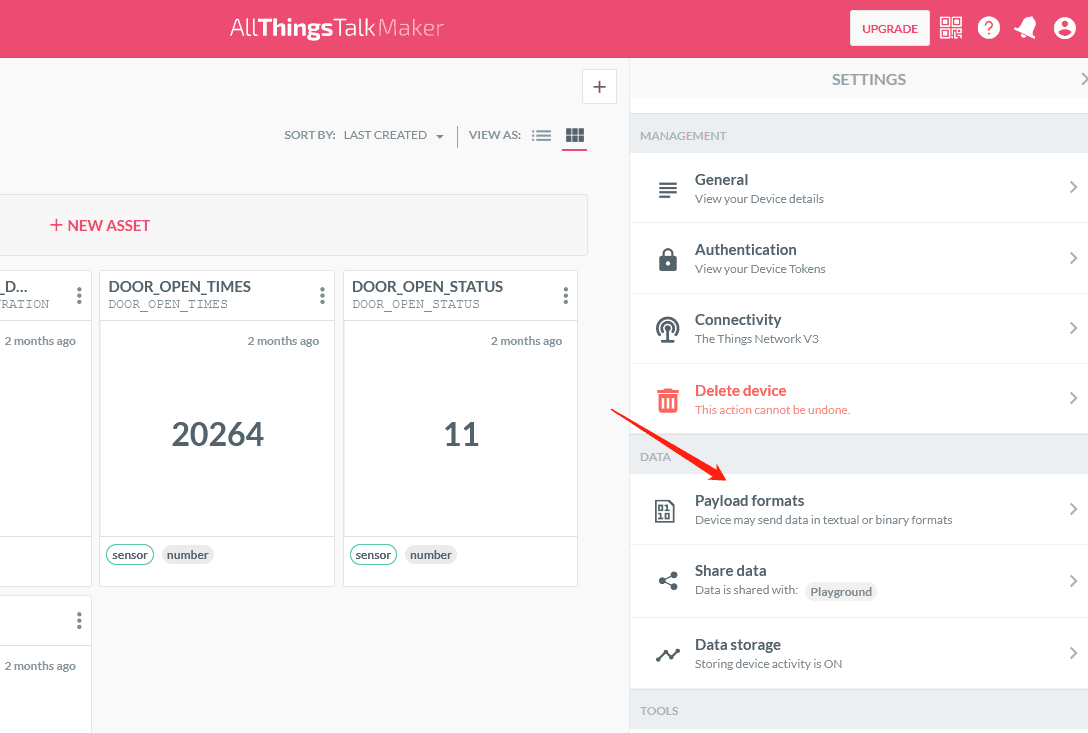Click 'This action cannot be undone.' text
The height and width of the screenshot is (733, 1088).
point(772,410)
